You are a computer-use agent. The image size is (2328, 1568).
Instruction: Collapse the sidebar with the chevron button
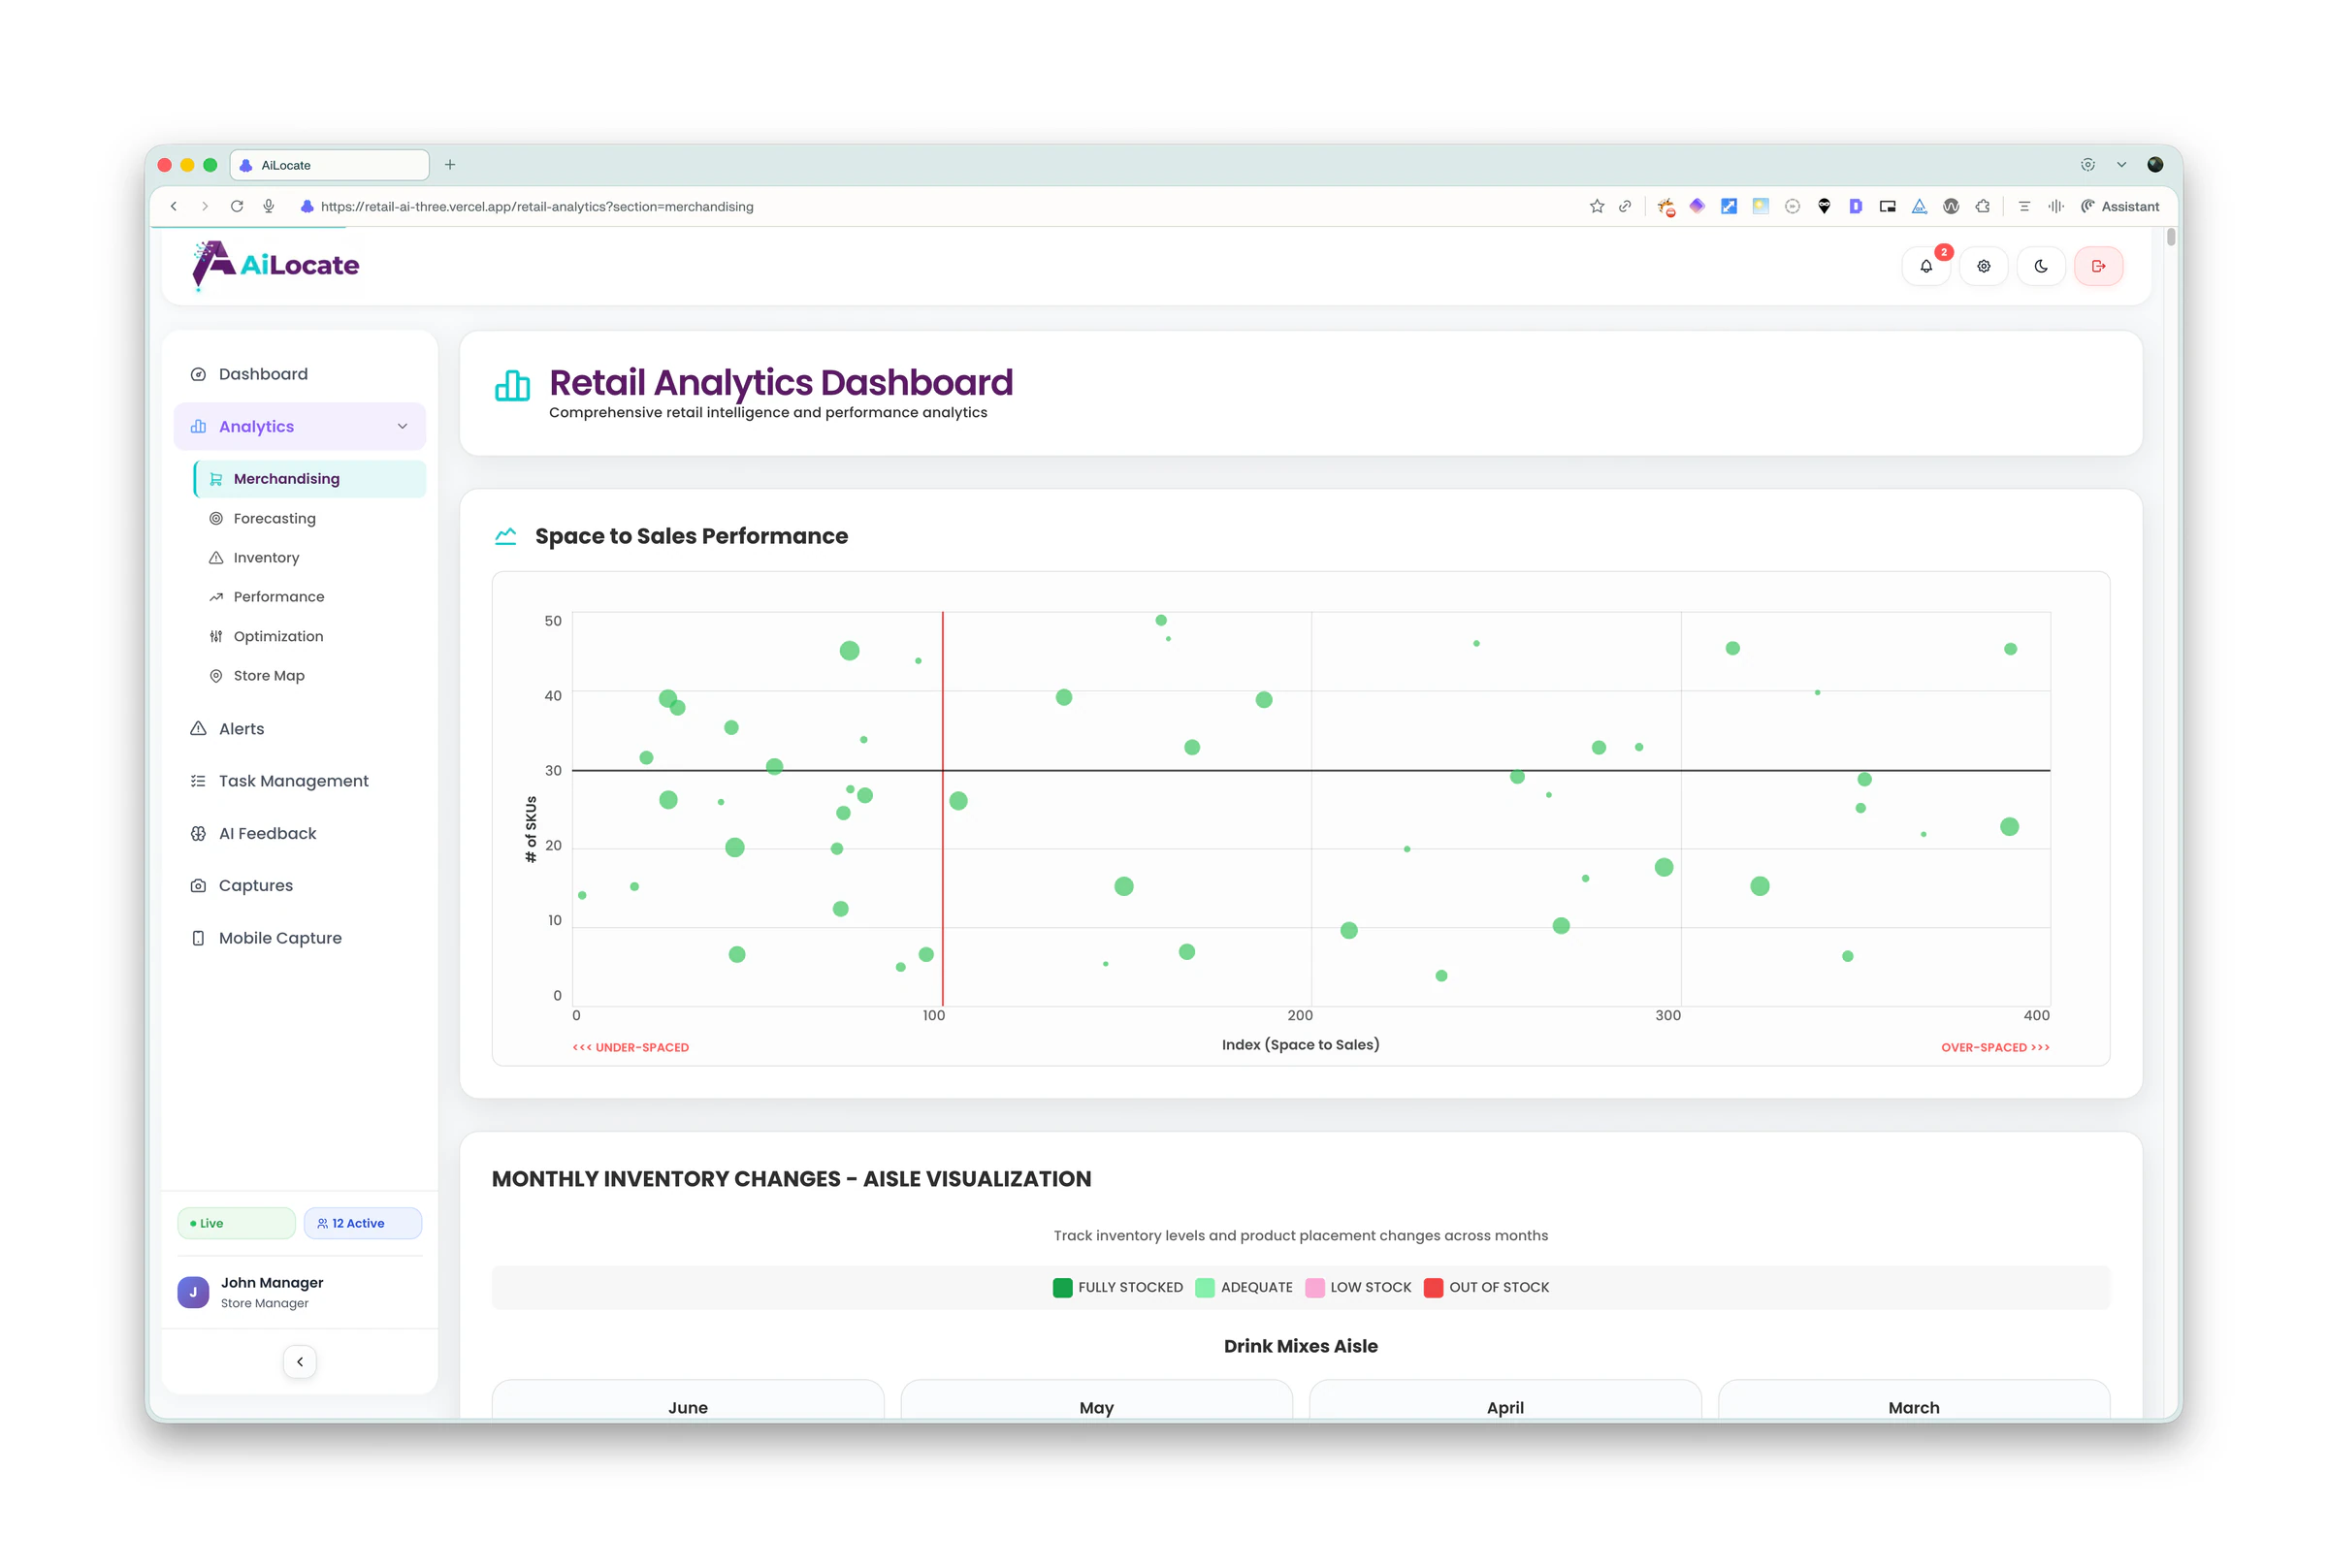[x=300, y=1361]
